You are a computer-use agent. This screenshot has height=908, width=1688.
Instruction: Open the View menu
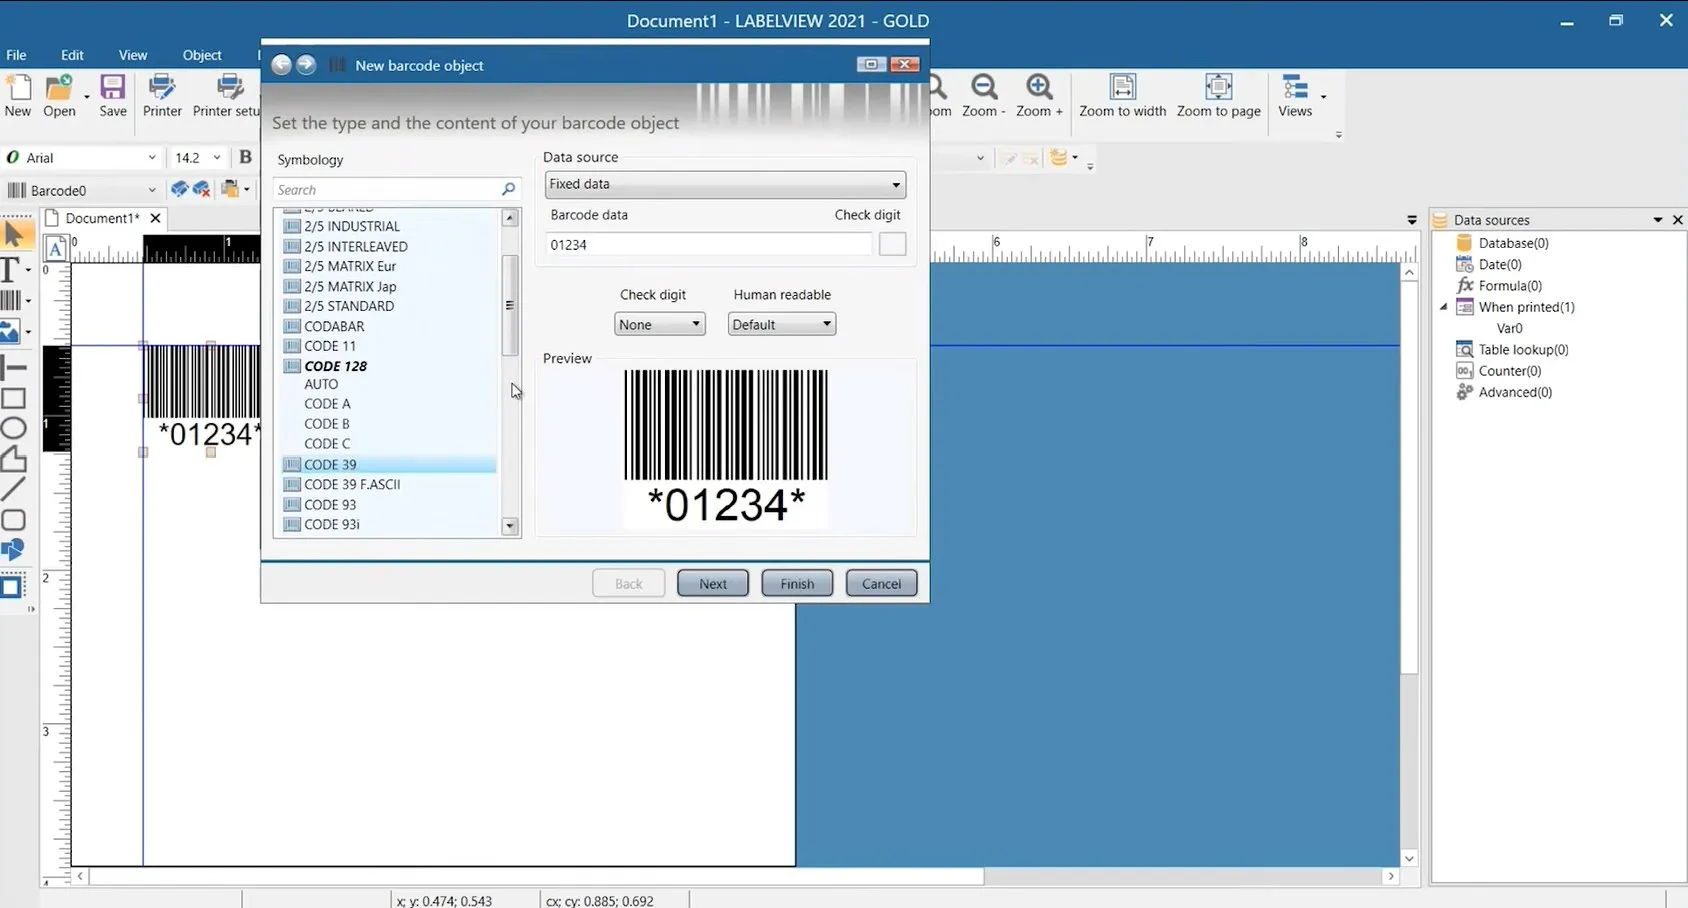click(x=132, y=55)
